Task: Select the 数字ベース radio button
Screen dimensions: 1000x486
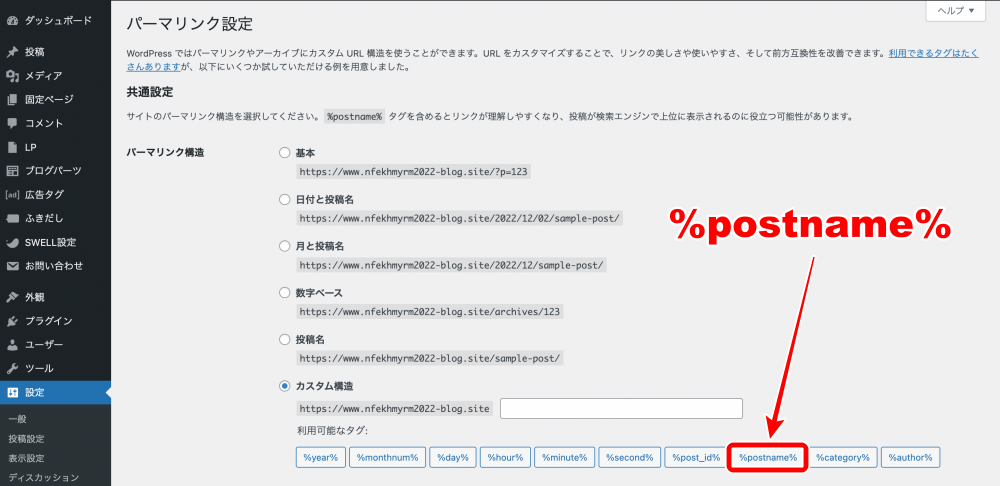Action: coord(284,293)
